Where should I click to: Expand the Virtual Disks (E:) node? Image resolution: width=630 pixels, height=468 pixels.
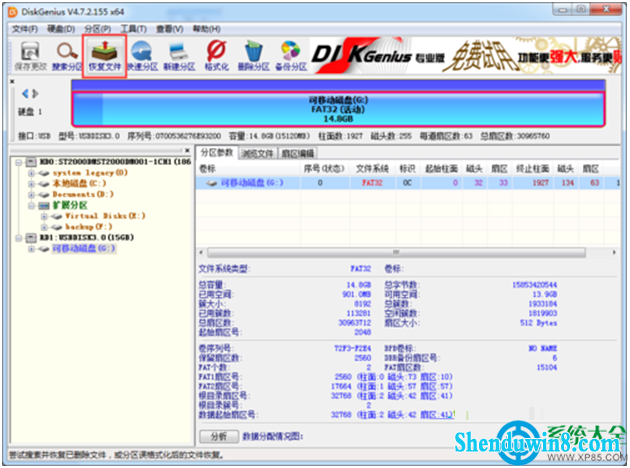(x=44, y=217)
